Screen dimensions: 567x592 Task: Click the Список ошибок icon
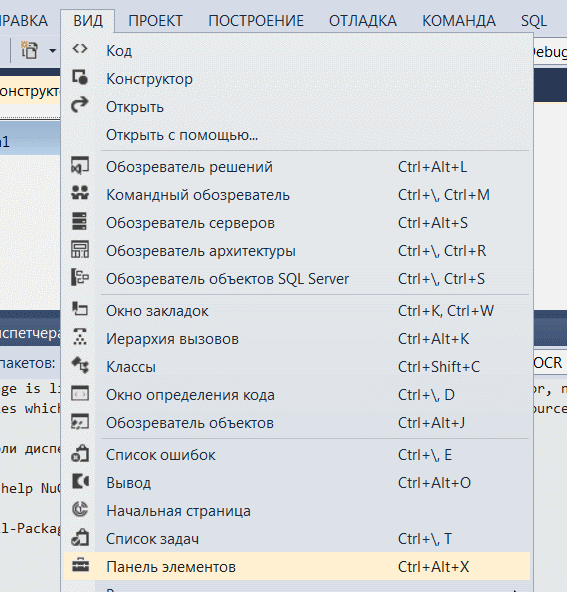(80, 453)
